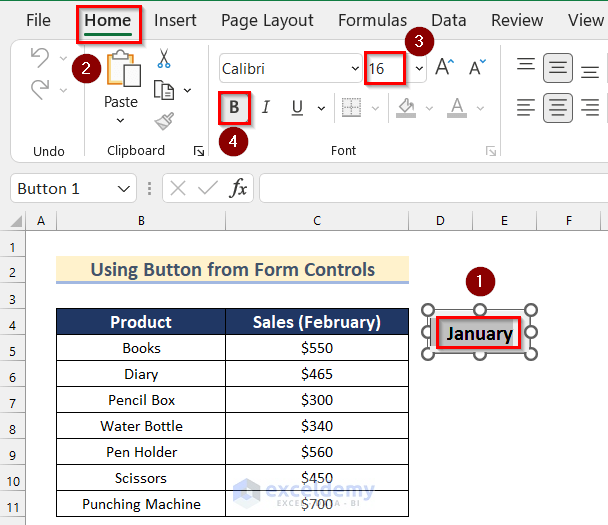Increase font size with large A

444,67
